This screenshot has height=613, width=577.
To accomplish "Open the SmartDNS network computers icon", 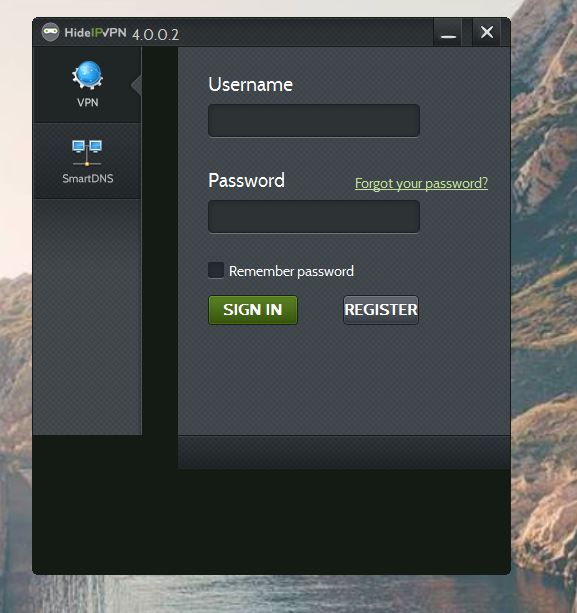I will (87, 153).
